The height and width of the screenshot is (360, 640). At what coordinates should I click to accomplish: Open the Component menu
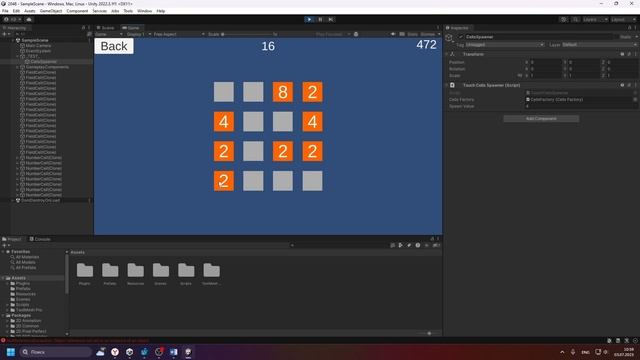(77, 11)
